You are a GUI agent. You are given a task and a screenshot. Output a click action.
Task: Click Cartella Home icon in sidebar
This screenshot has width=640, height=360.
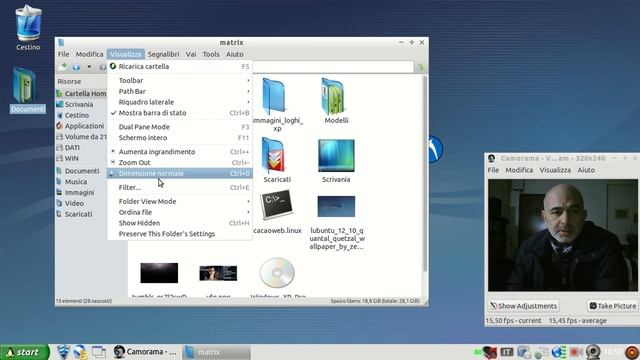[60, 93]
